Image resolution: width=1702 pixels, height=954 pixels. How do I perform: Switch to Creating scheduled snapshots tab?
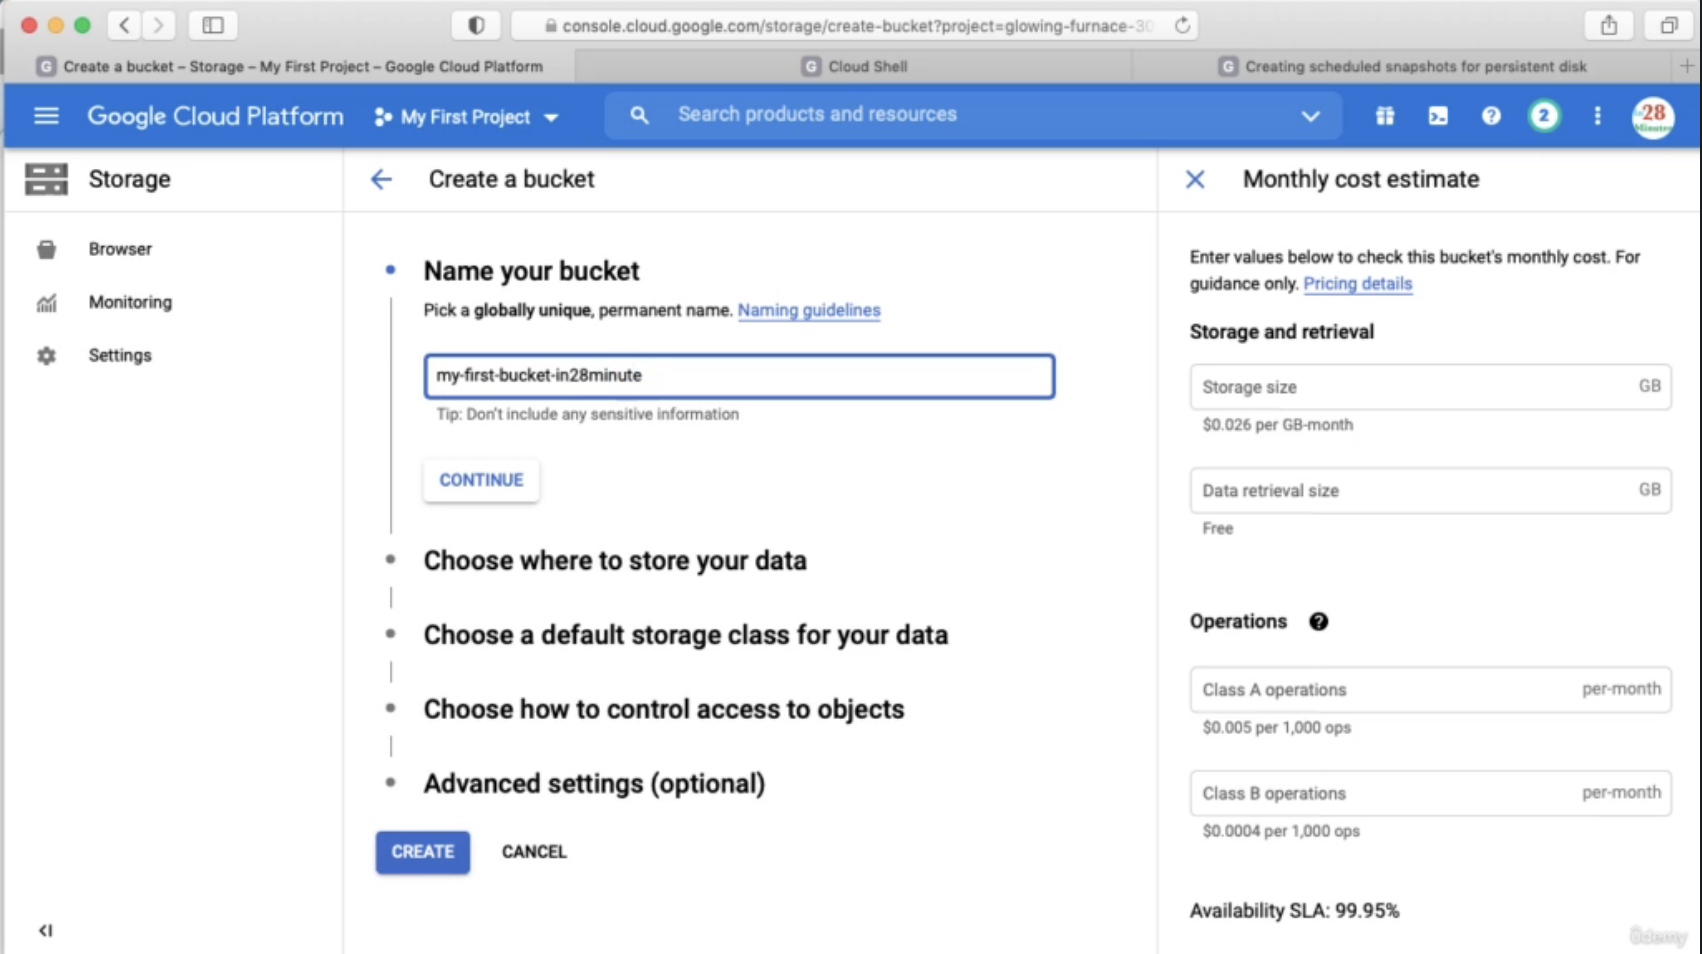click(1403, 66)
